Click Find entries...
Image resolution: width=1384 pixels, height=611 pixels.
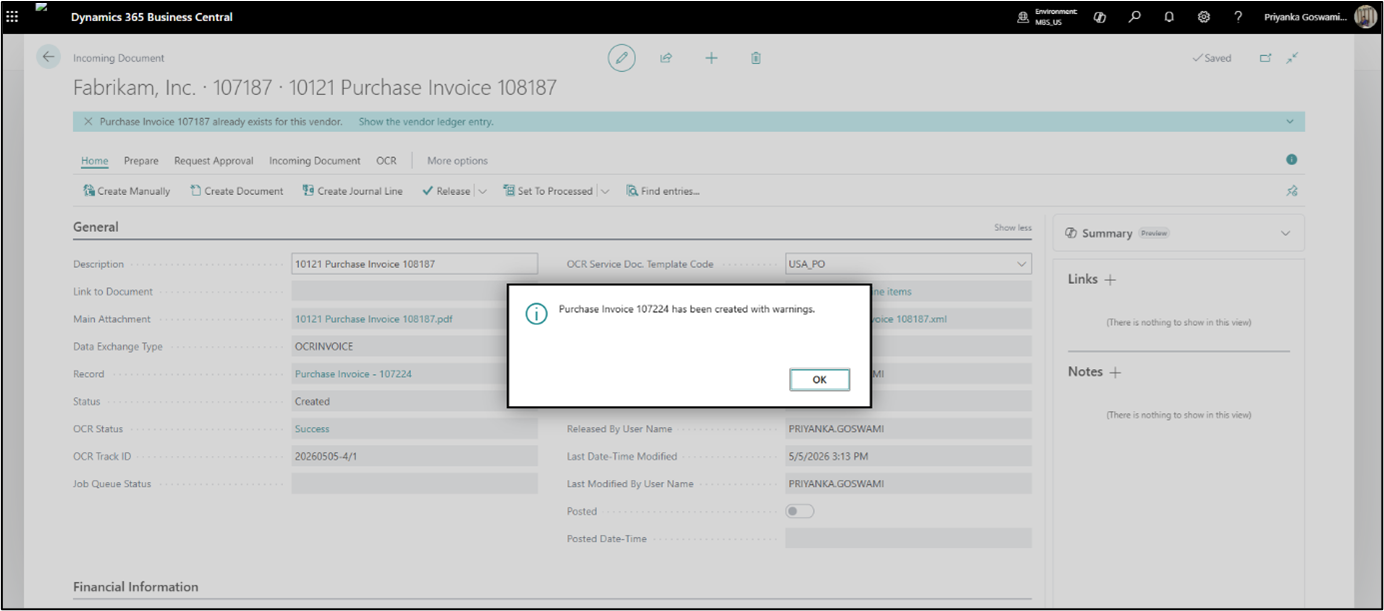point(663,191)
